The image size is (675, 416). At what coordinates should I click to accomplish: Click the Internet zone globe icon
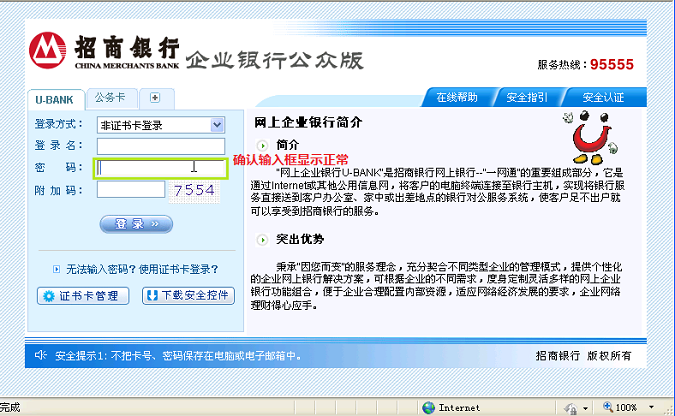(x=428, y=407)
